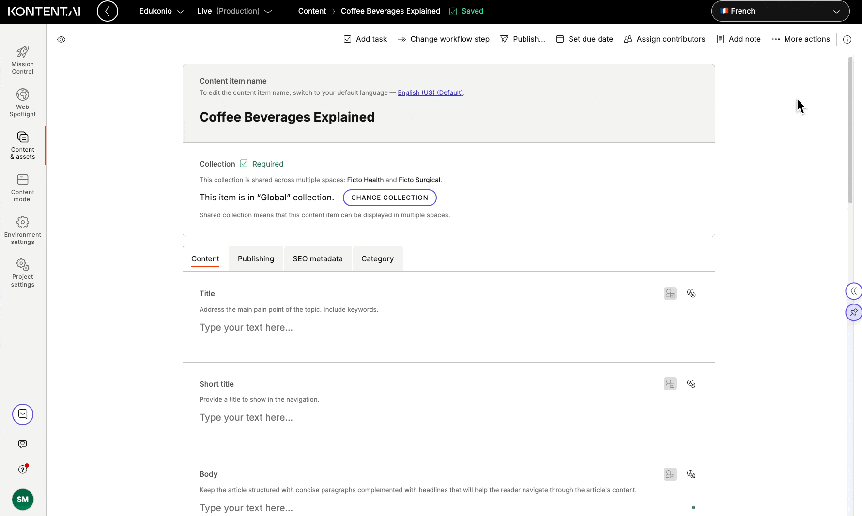Open the French language selector dropdown

[779, 11]
